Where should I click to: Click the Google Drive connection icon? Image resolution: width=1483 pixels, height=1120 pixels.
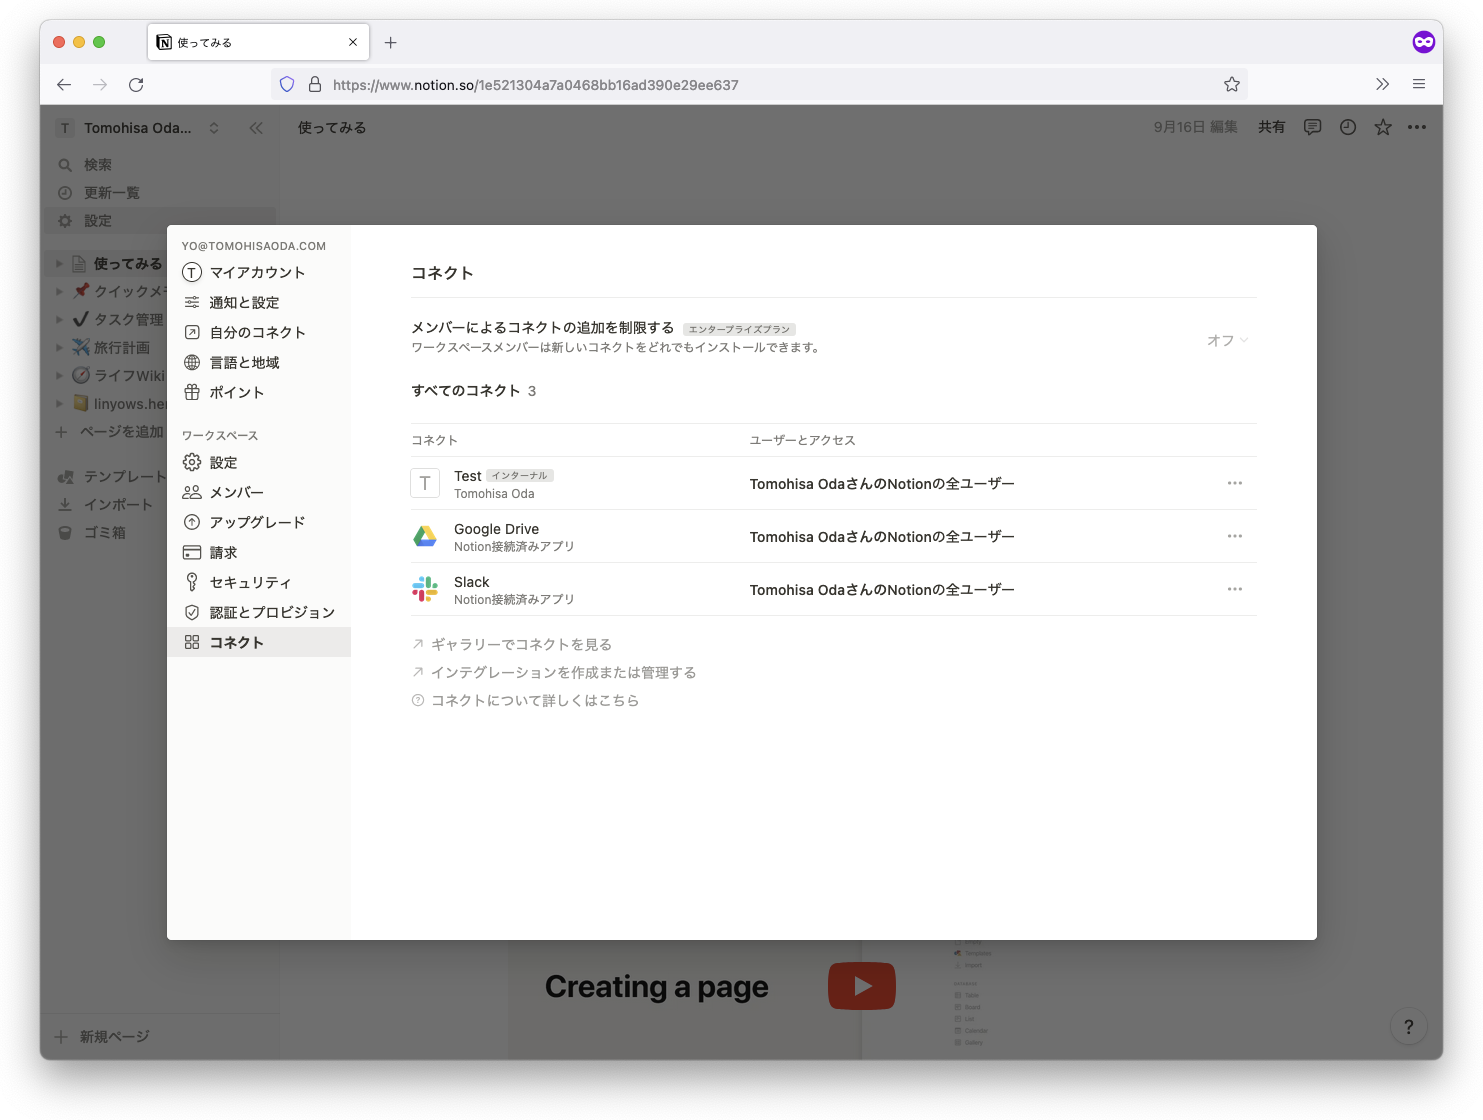[x=425, y=536]
